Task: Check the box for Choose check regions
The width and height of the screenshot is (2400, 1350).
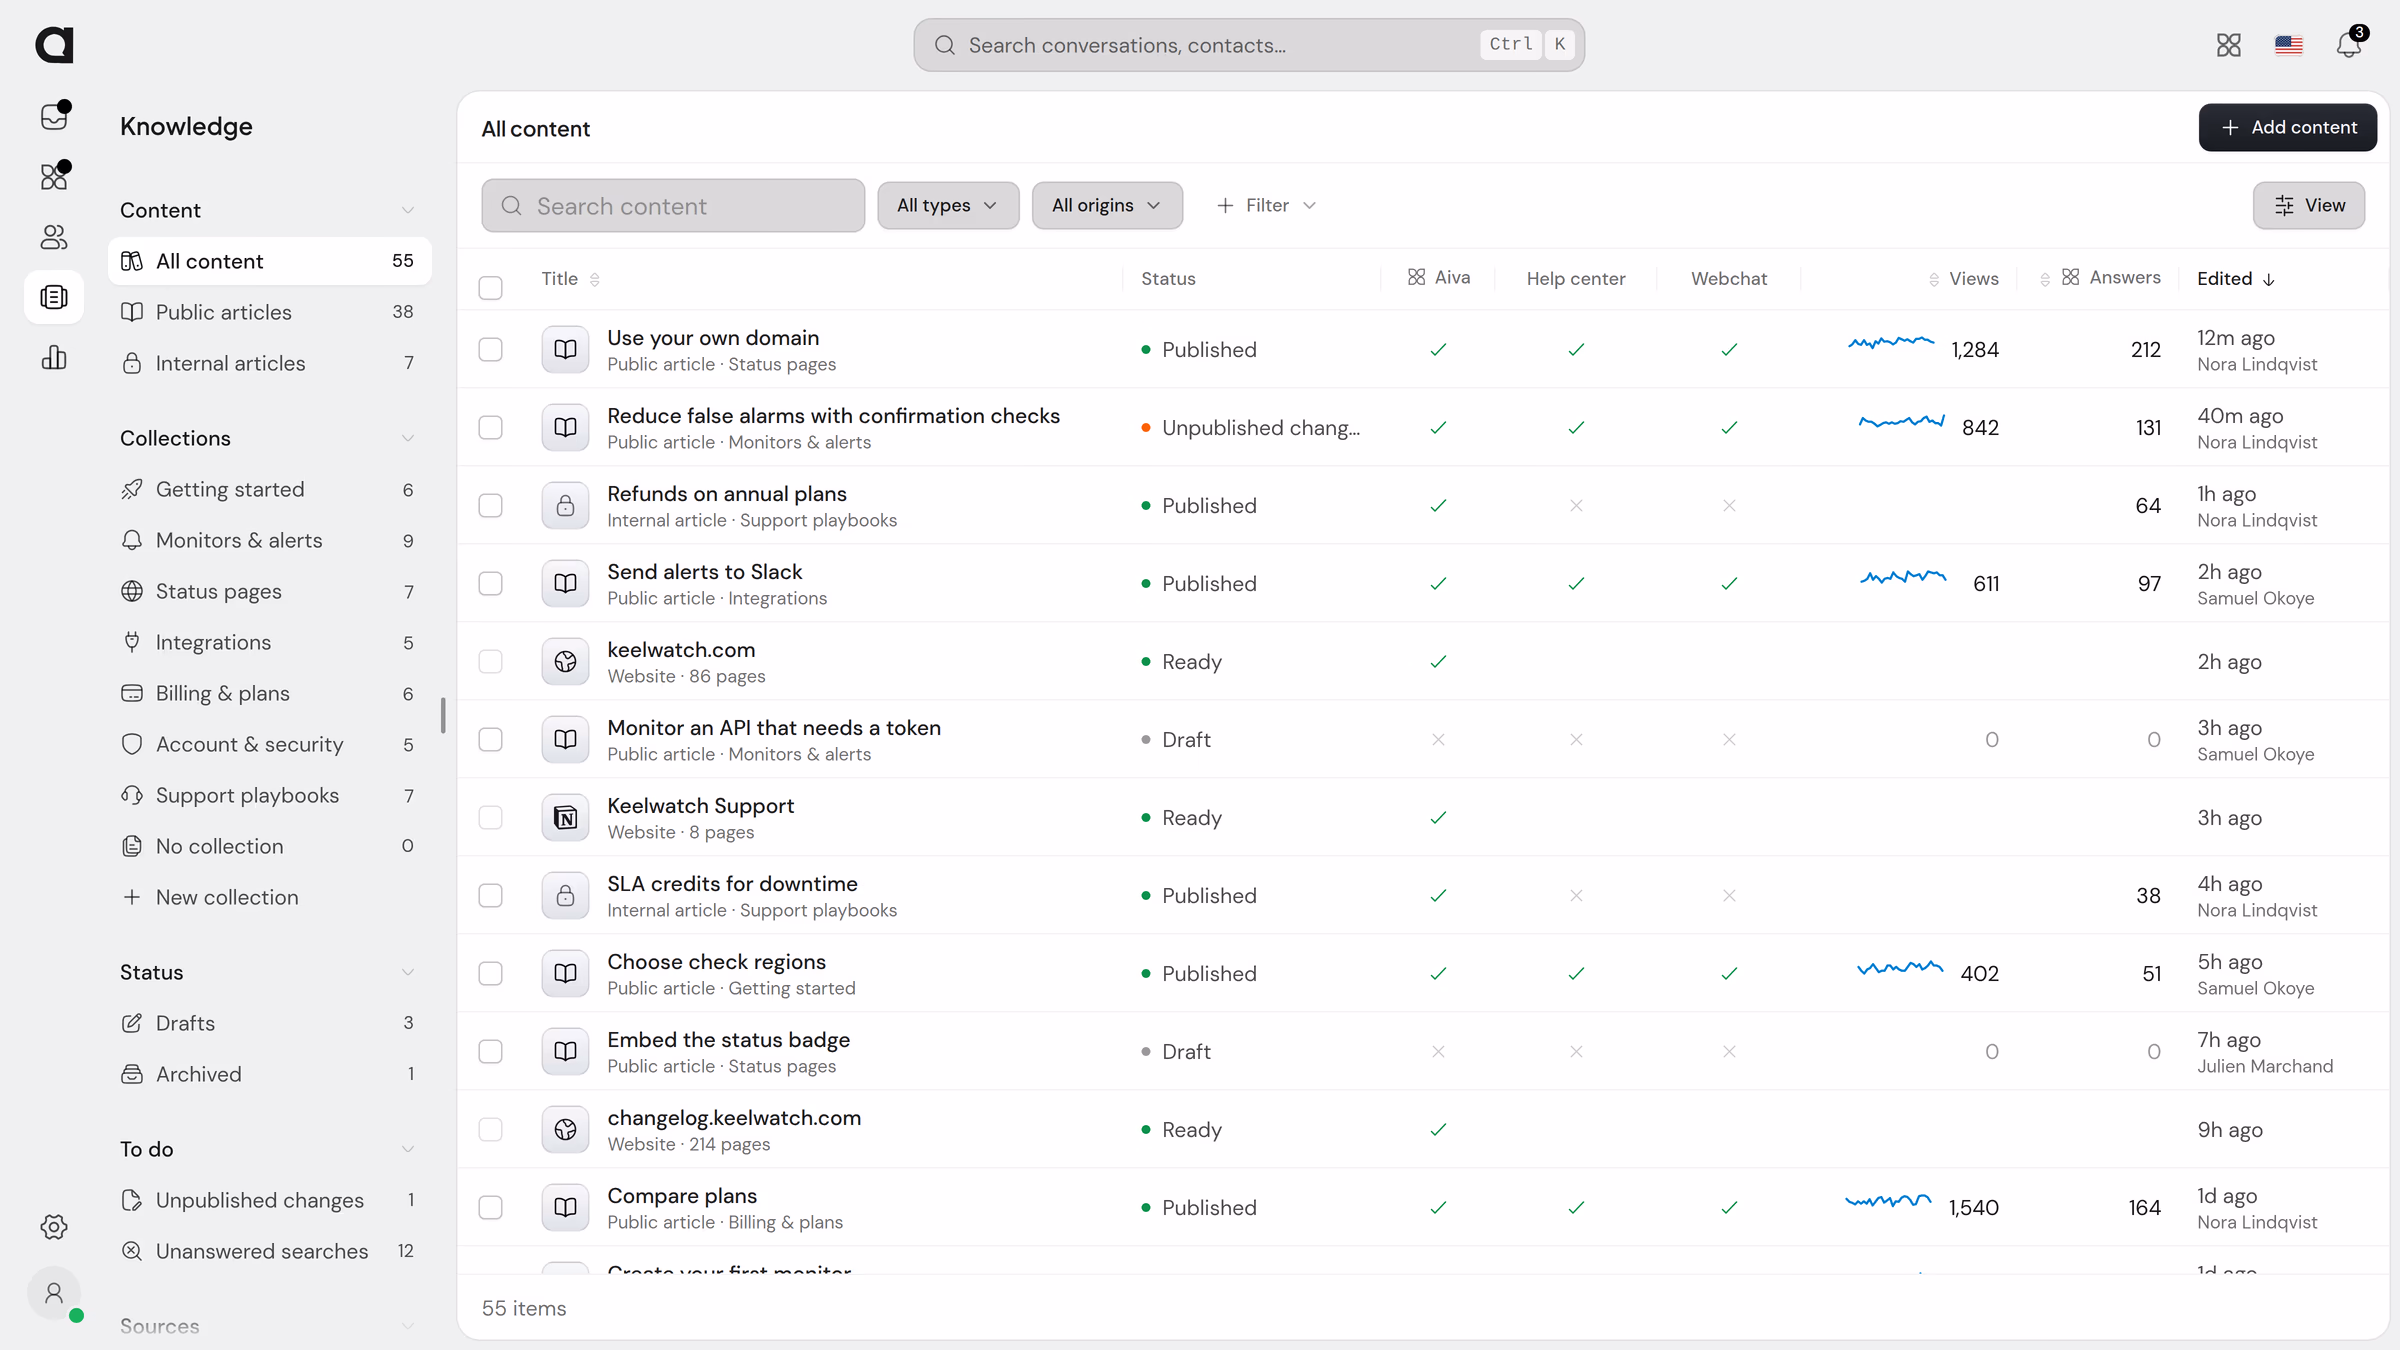Action: [490, 973]
